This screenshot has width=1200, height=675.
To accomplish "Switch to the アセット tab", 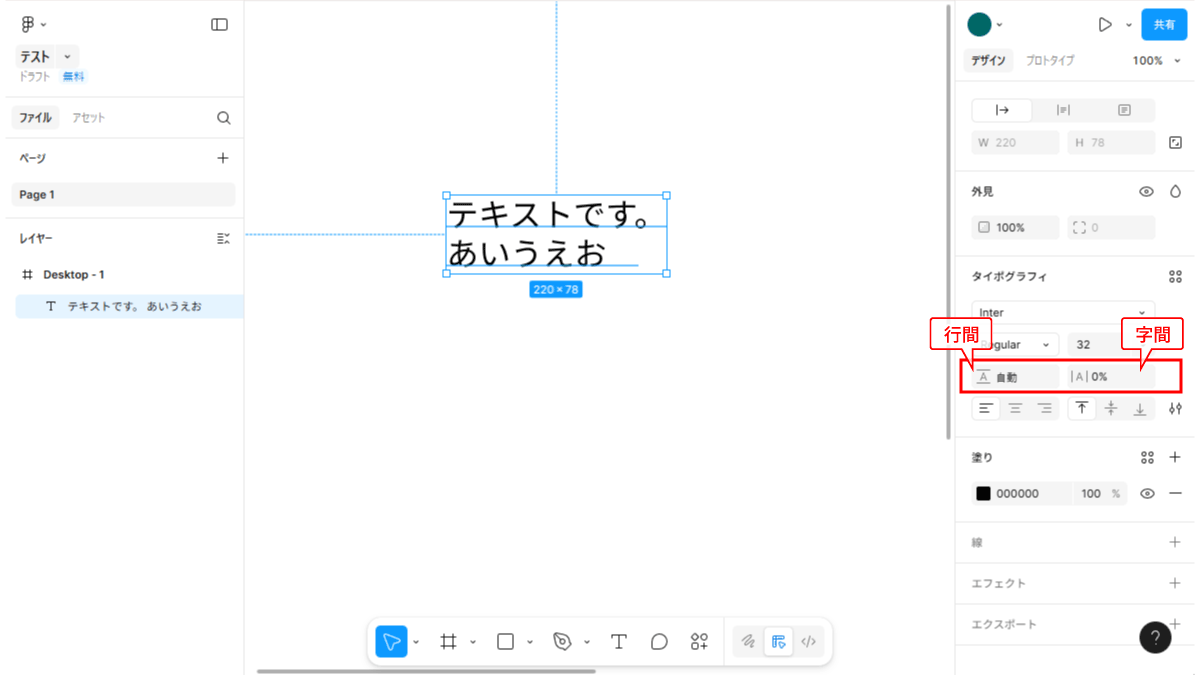I will click(88, 118).
